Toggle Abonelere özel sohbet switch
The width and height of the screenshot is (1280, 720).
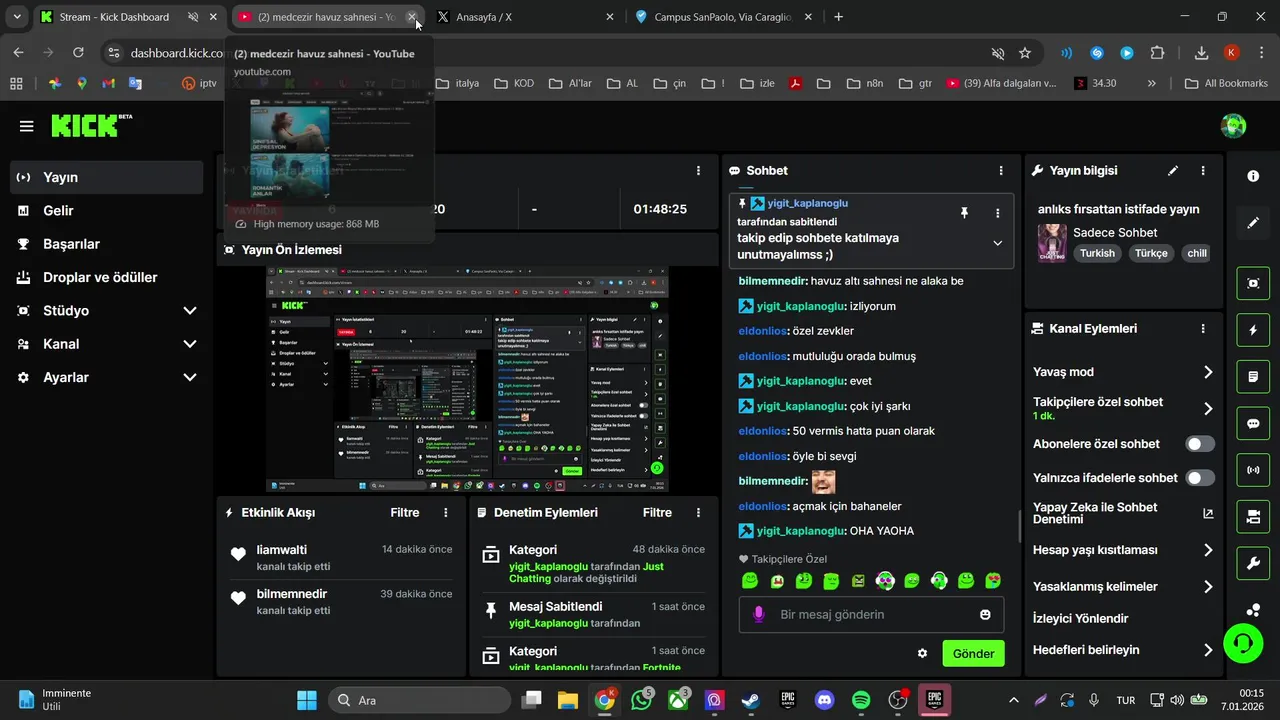(1200, 444)
